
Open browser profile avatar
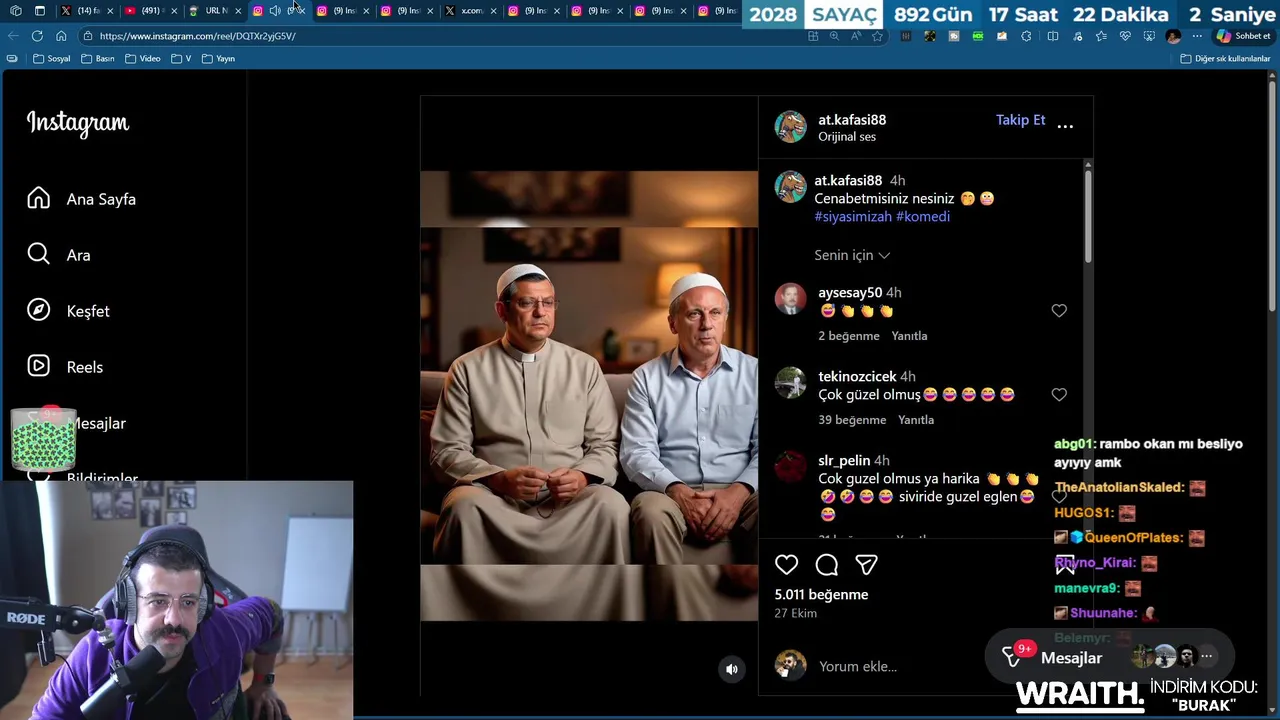click(1173, 36)
